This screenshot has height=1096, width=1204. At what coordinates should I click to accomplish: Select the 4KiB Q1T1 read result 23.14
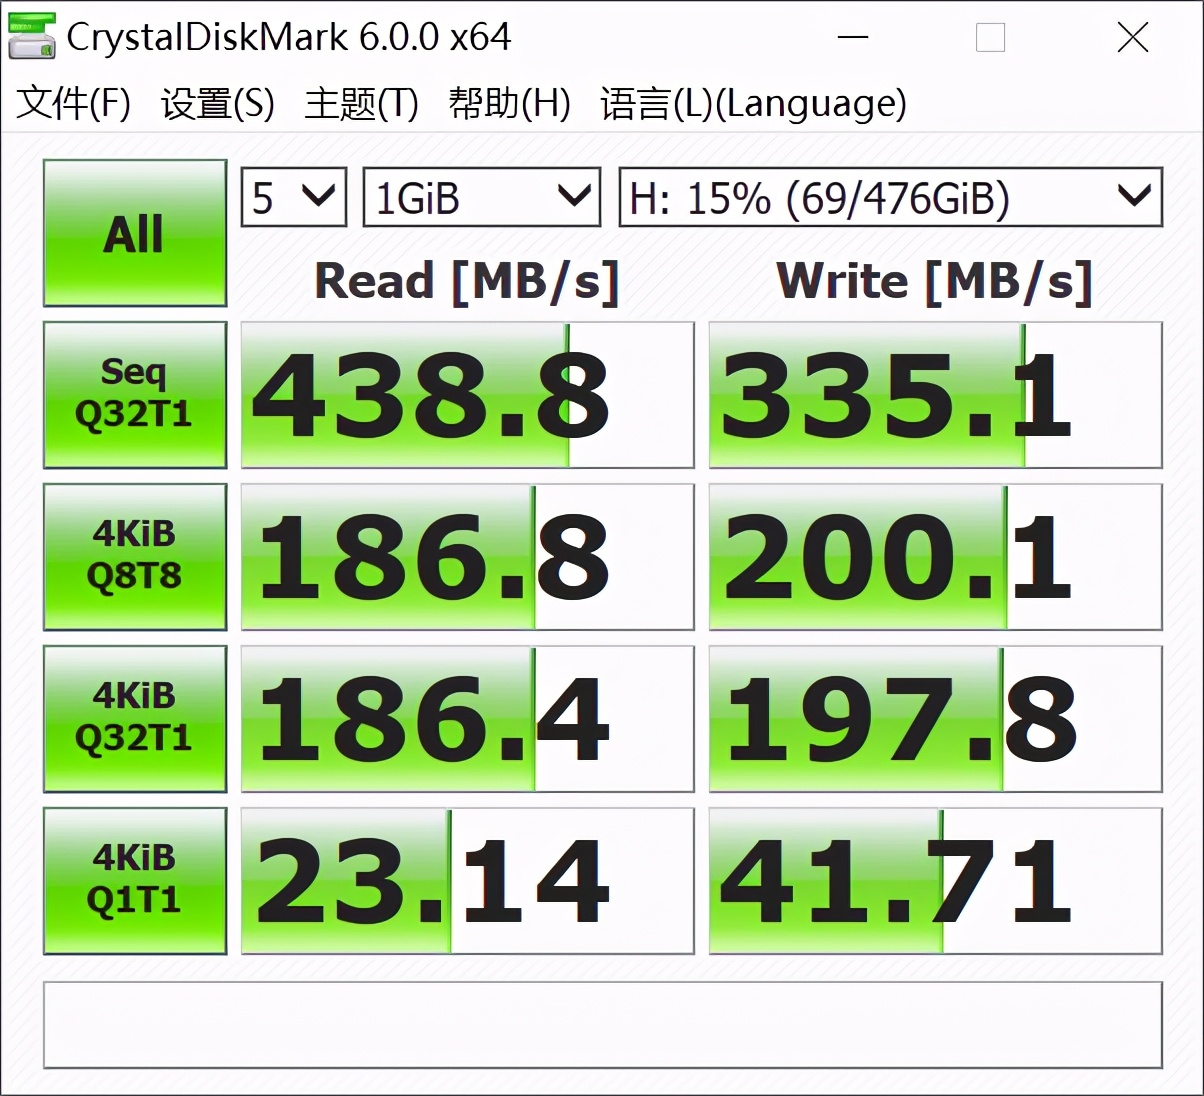(468, 881)
